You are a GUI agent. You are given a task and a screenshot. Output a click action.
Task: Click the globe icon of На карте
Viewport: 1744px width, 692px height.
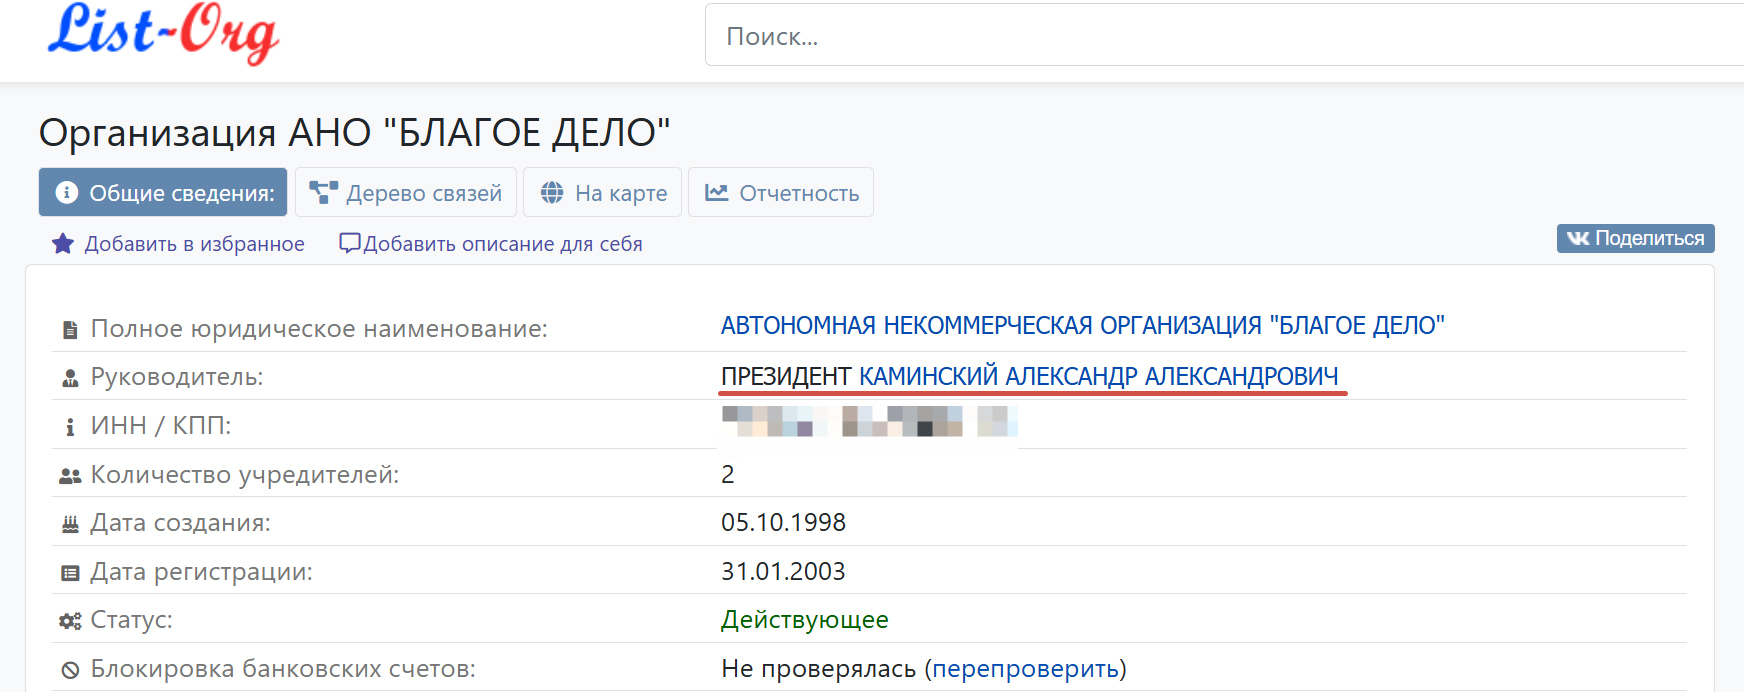[552, 192]
